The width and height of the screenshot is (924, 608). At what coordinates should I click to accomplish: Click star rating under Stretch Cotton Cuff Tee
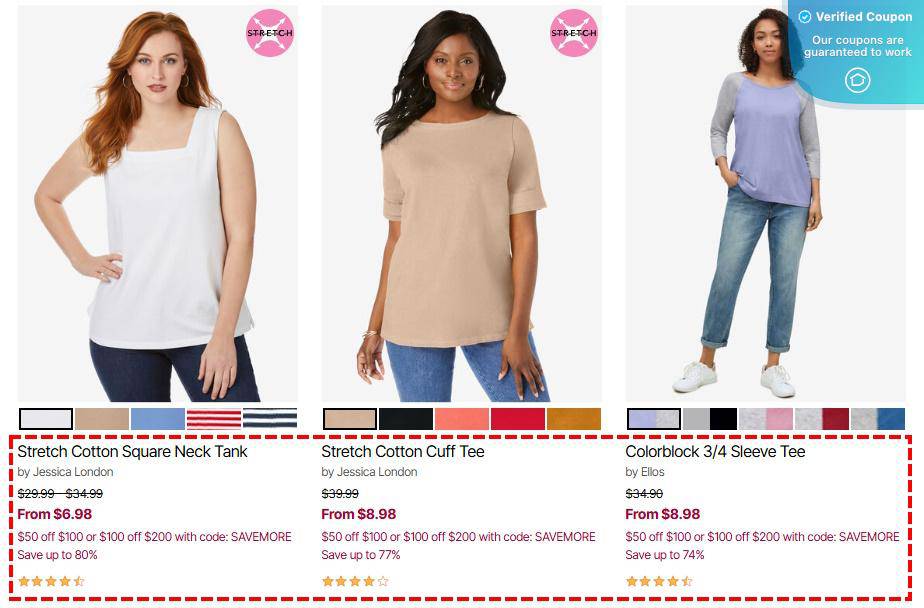point(355,581)
